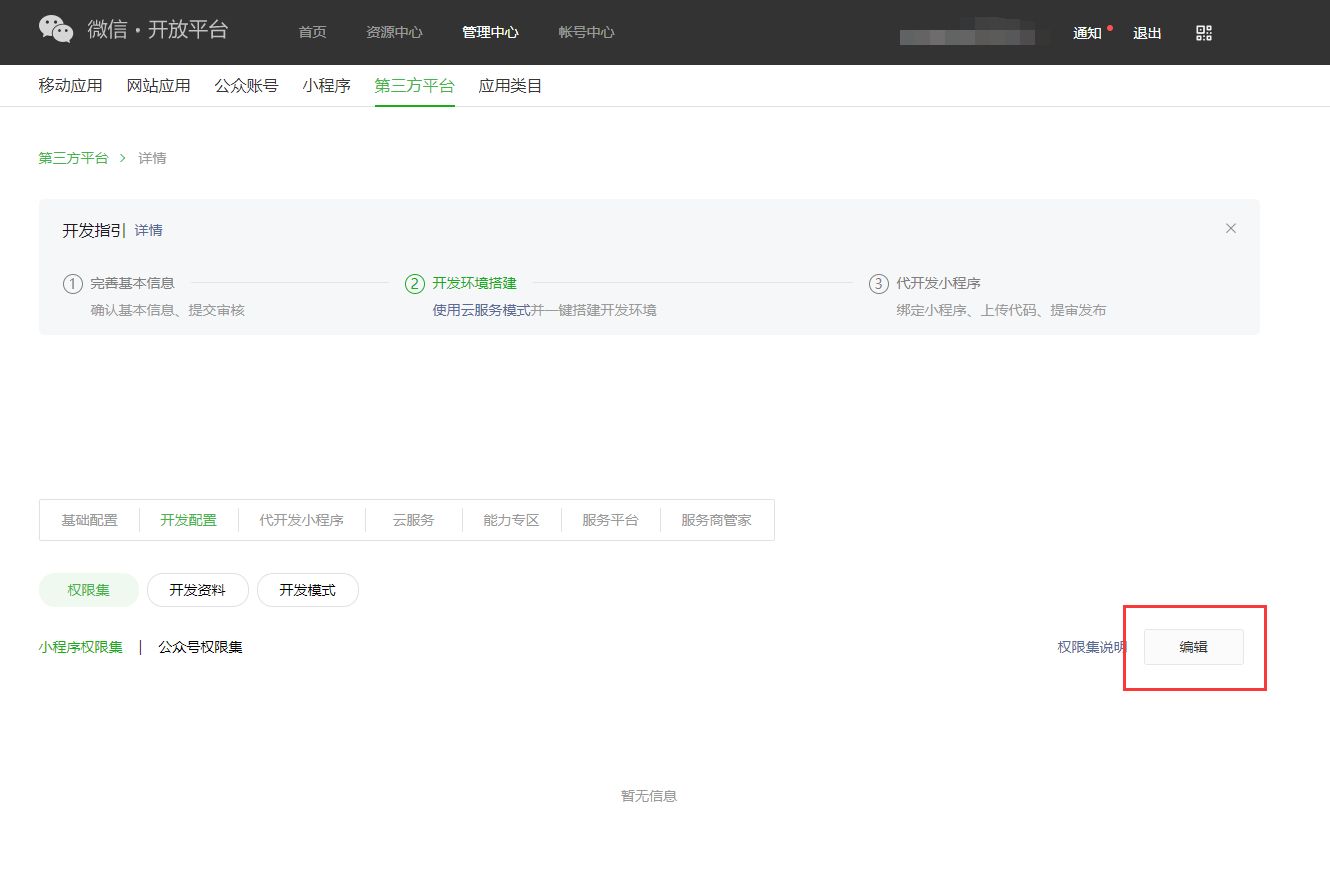
Task: Select the 云服务 section tab
Action: pos(413,520)
